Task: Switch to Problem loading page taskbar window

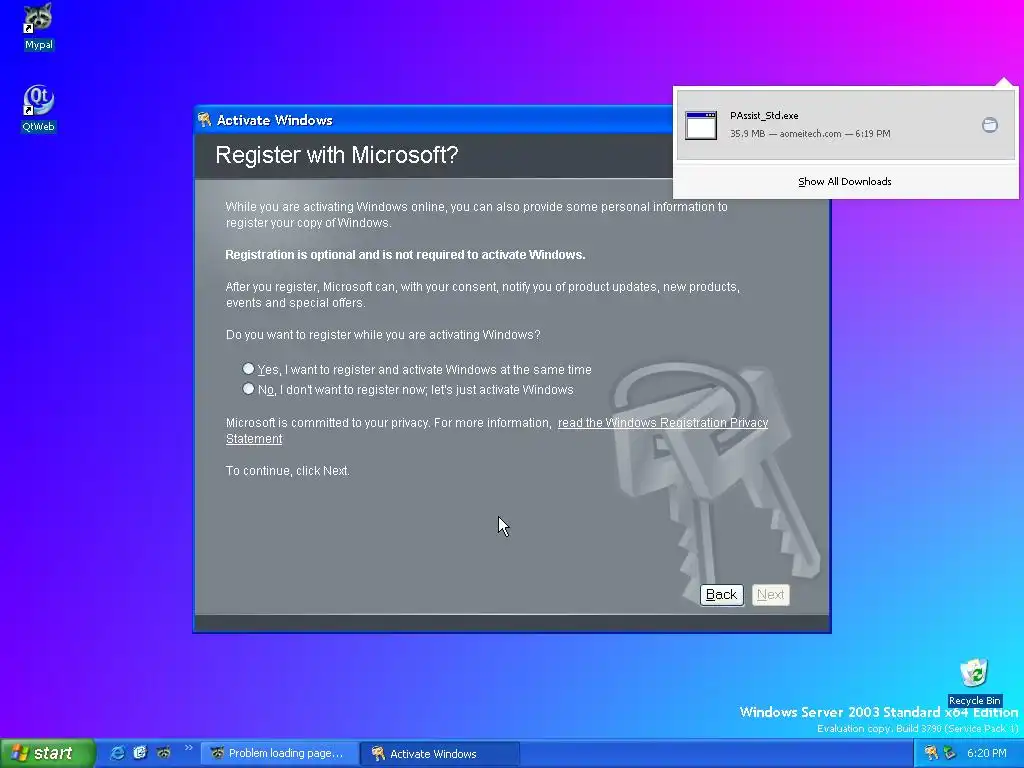Action: pyautogui.click(x=278, y=753)
